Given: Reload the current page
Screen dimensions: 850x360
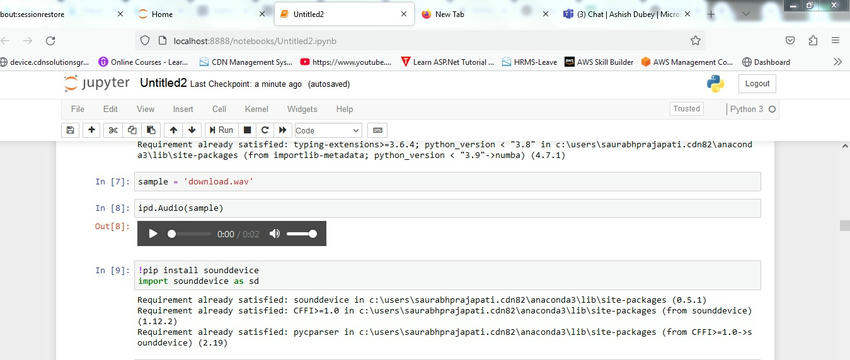Looking at the screenshot, I should click(50, 41).
